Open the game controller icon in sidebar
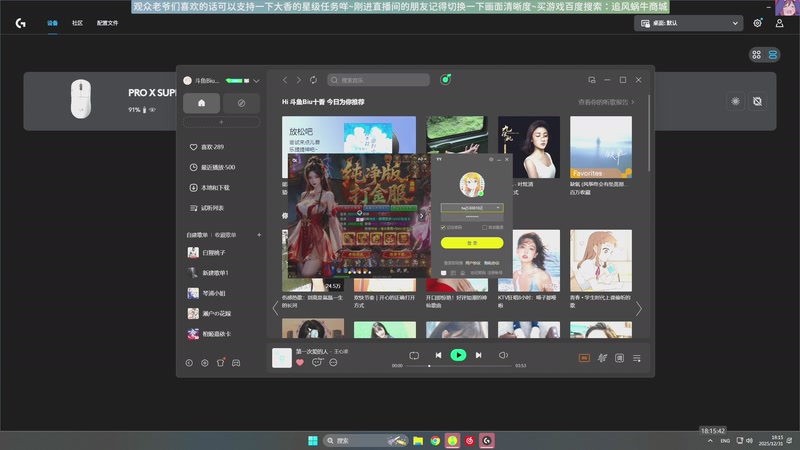800x450 pixels. (x=236, y=363)
